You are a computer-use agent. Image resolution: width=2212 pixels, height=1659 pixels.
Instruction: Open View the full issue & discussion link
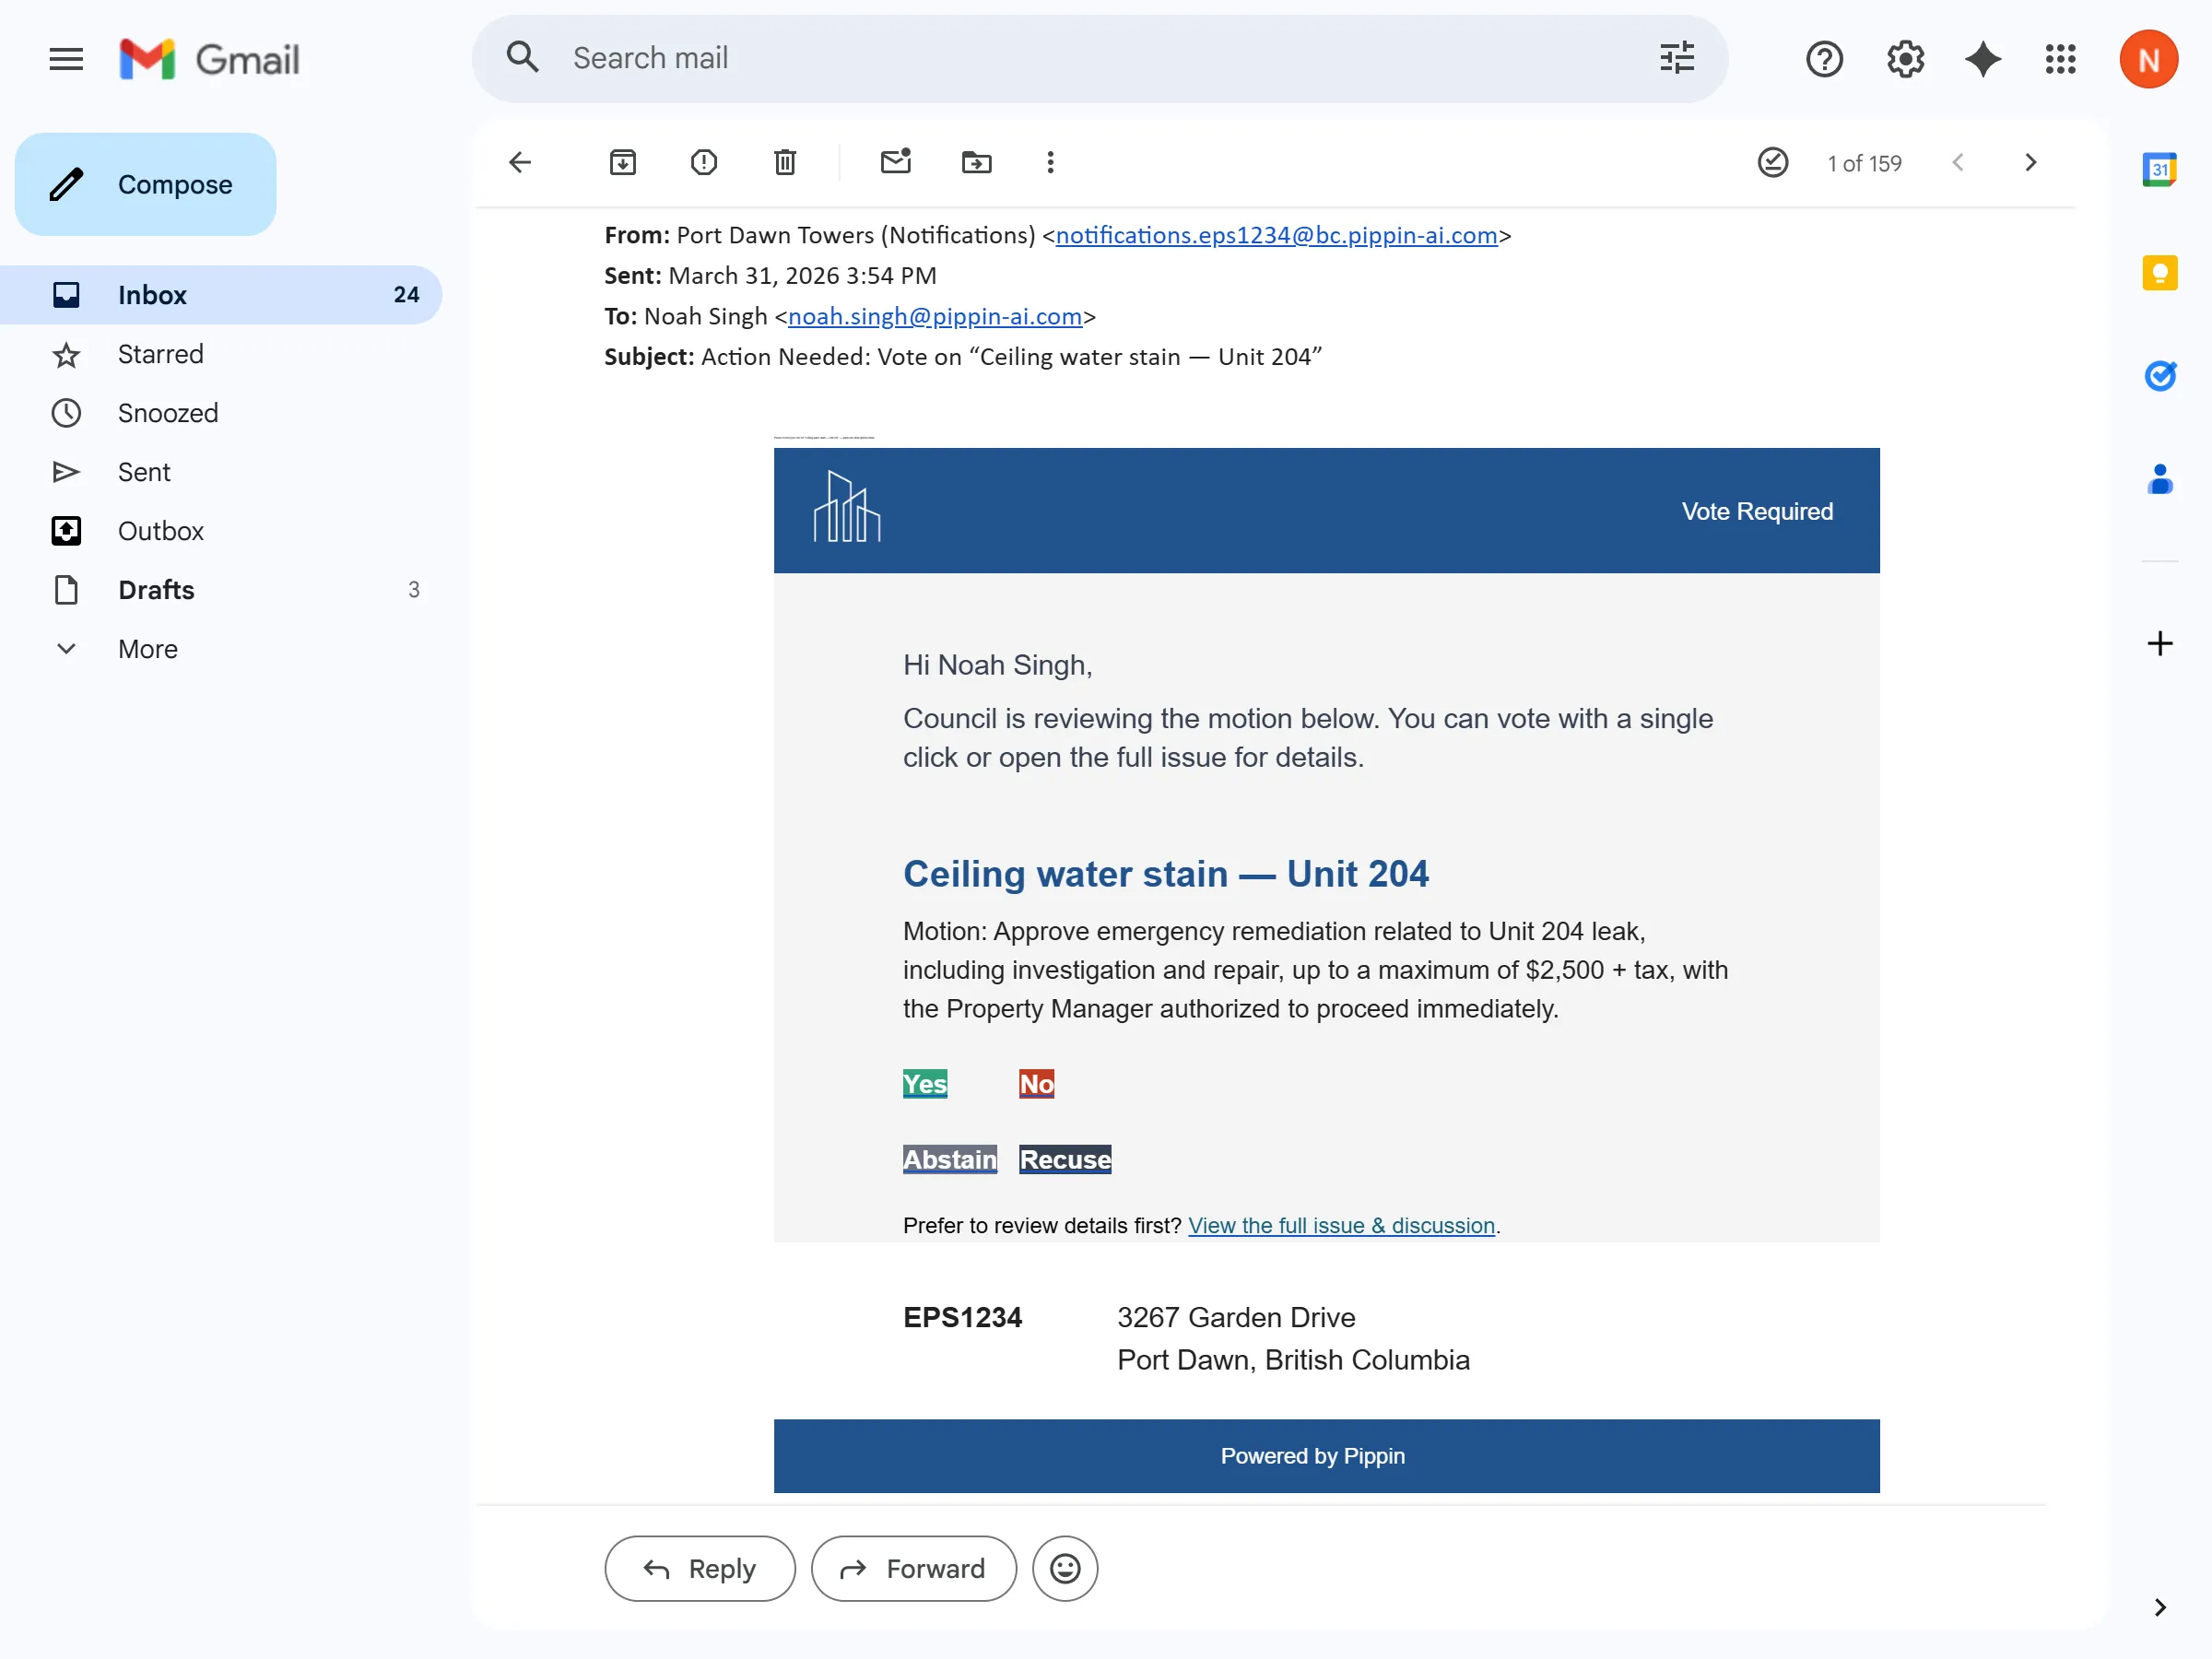[1340, 1225]
